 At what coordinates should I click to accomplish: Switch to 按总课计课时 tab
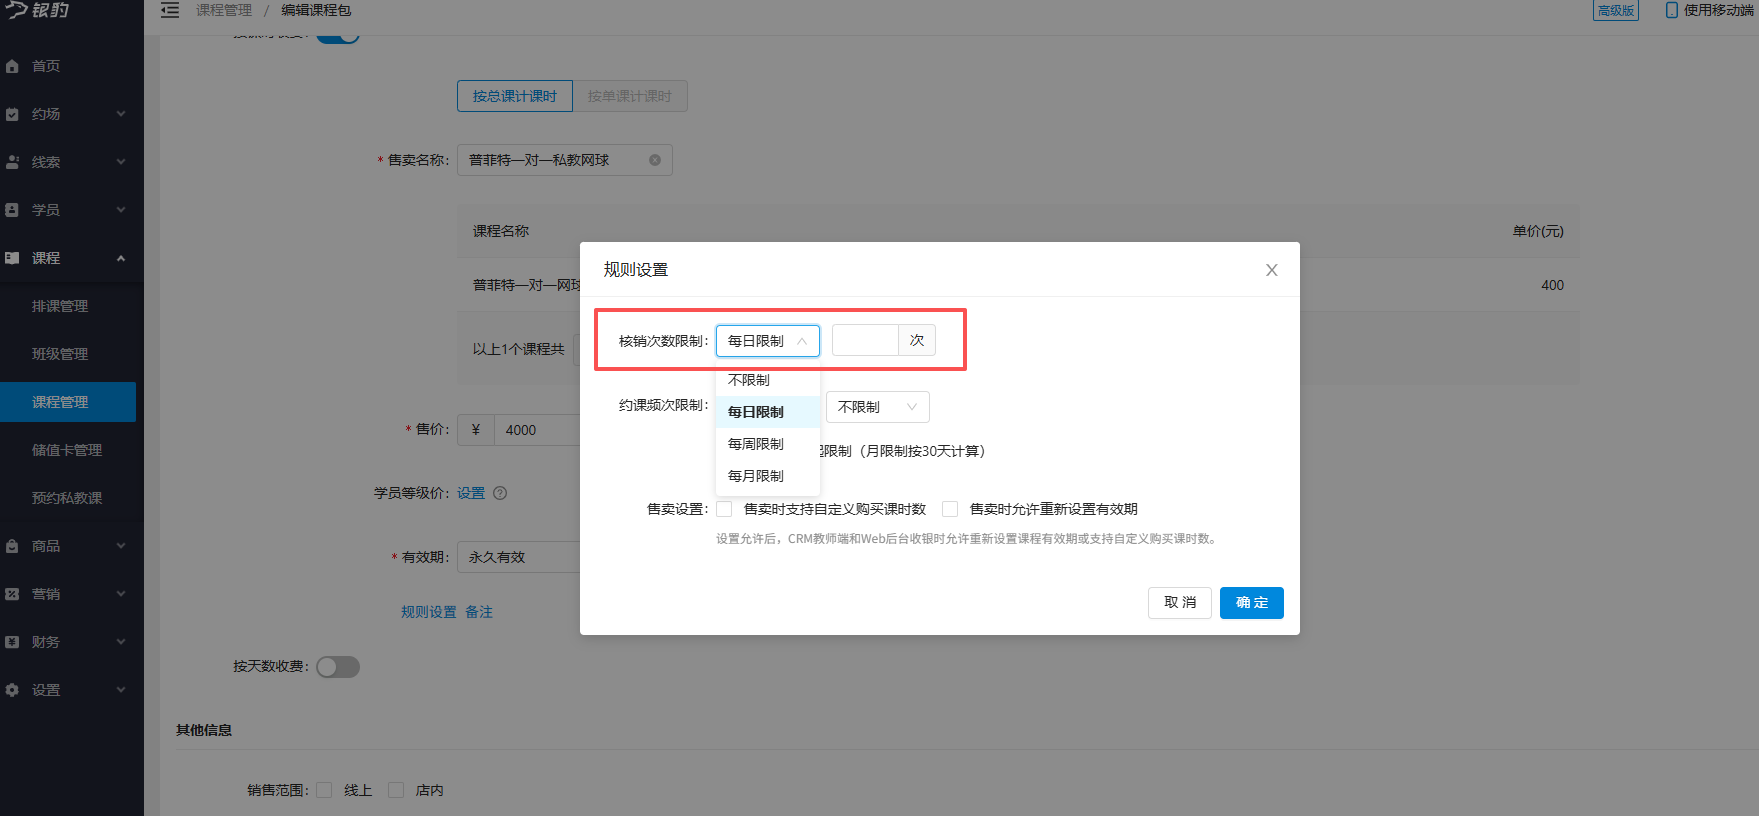515,96
